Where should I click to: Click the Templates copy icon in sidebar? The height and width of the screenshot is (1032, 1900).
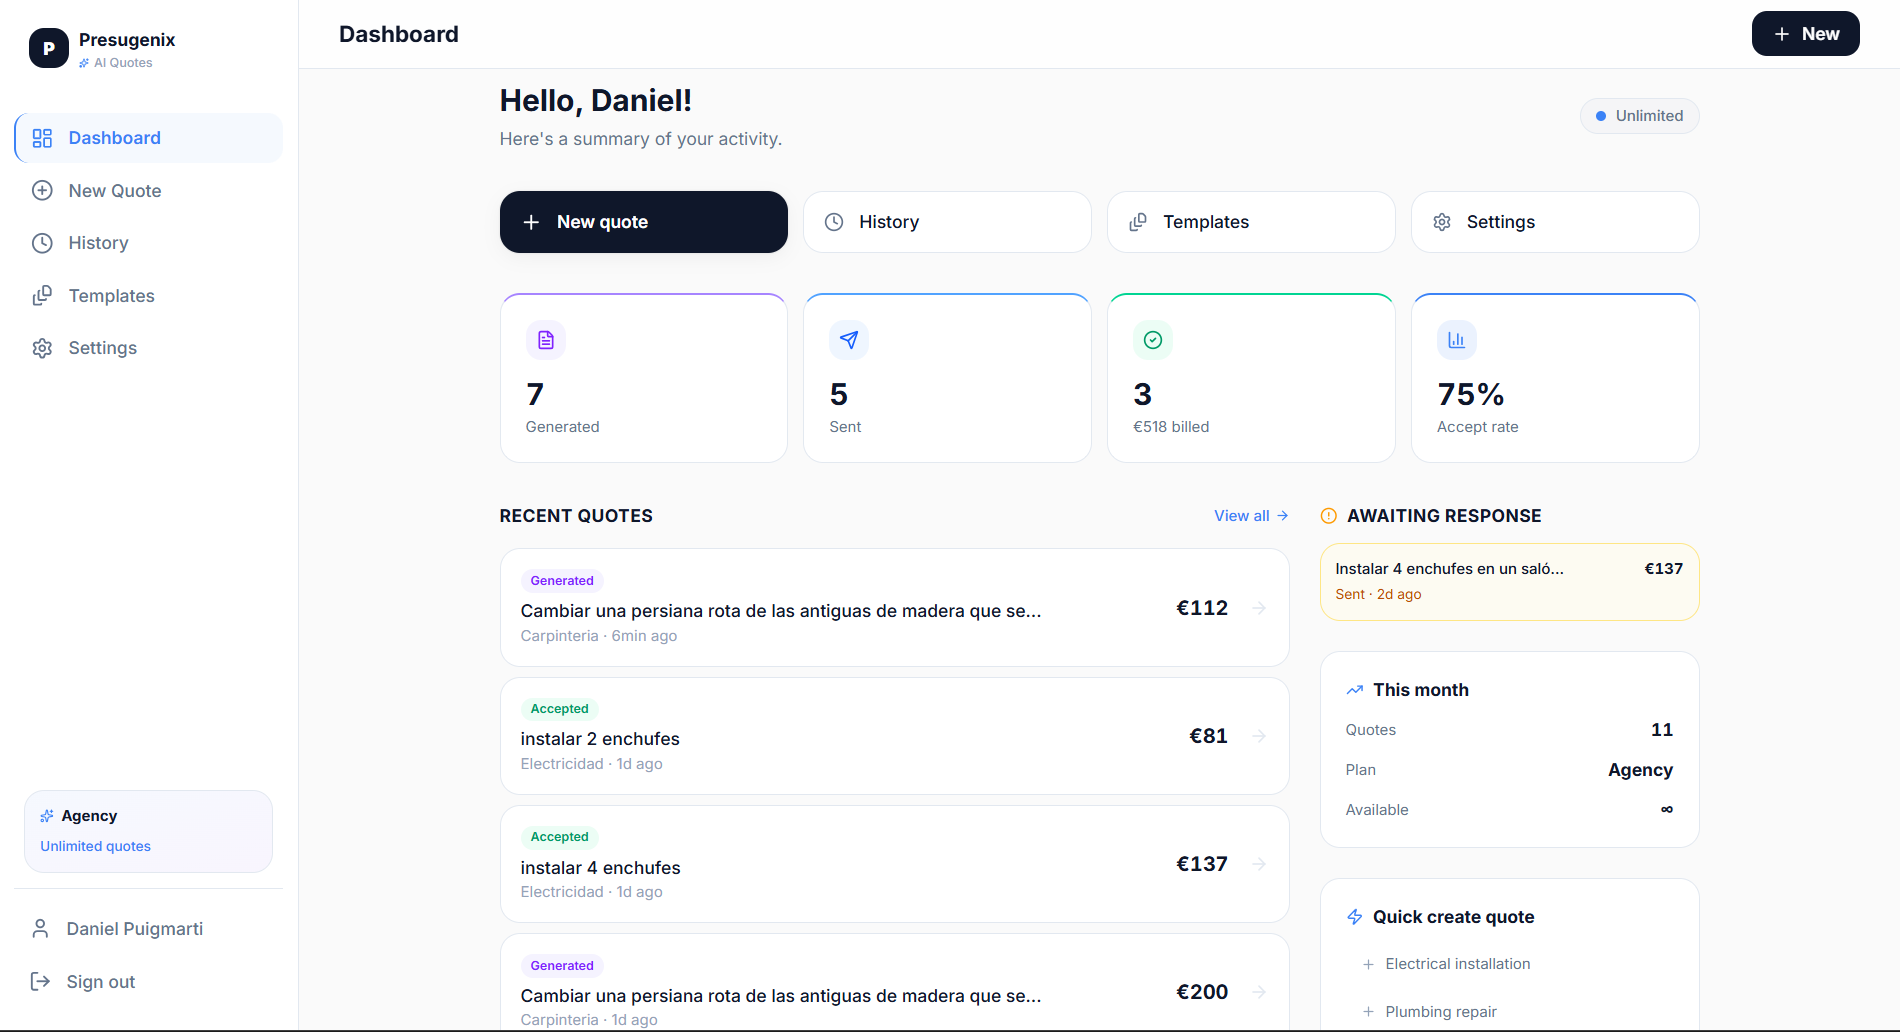click(42, 296)
